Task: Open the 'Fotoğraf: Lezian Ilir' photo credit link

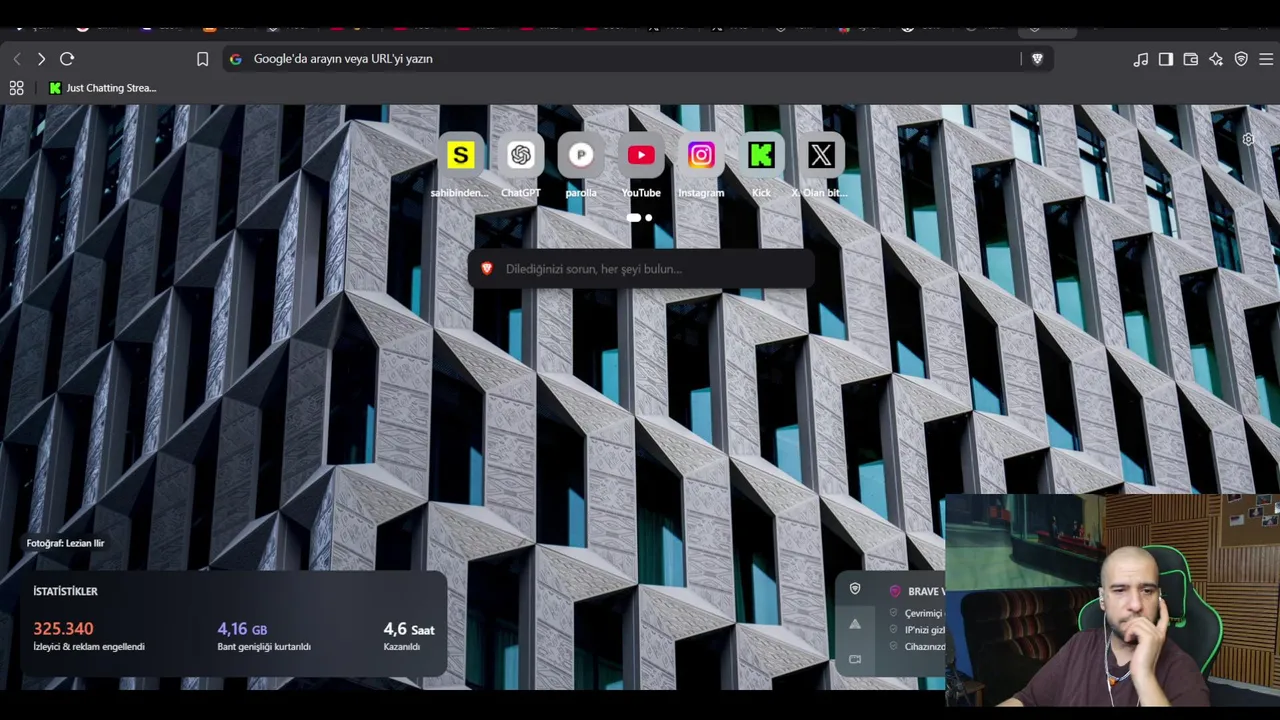Action: (65, 543)
